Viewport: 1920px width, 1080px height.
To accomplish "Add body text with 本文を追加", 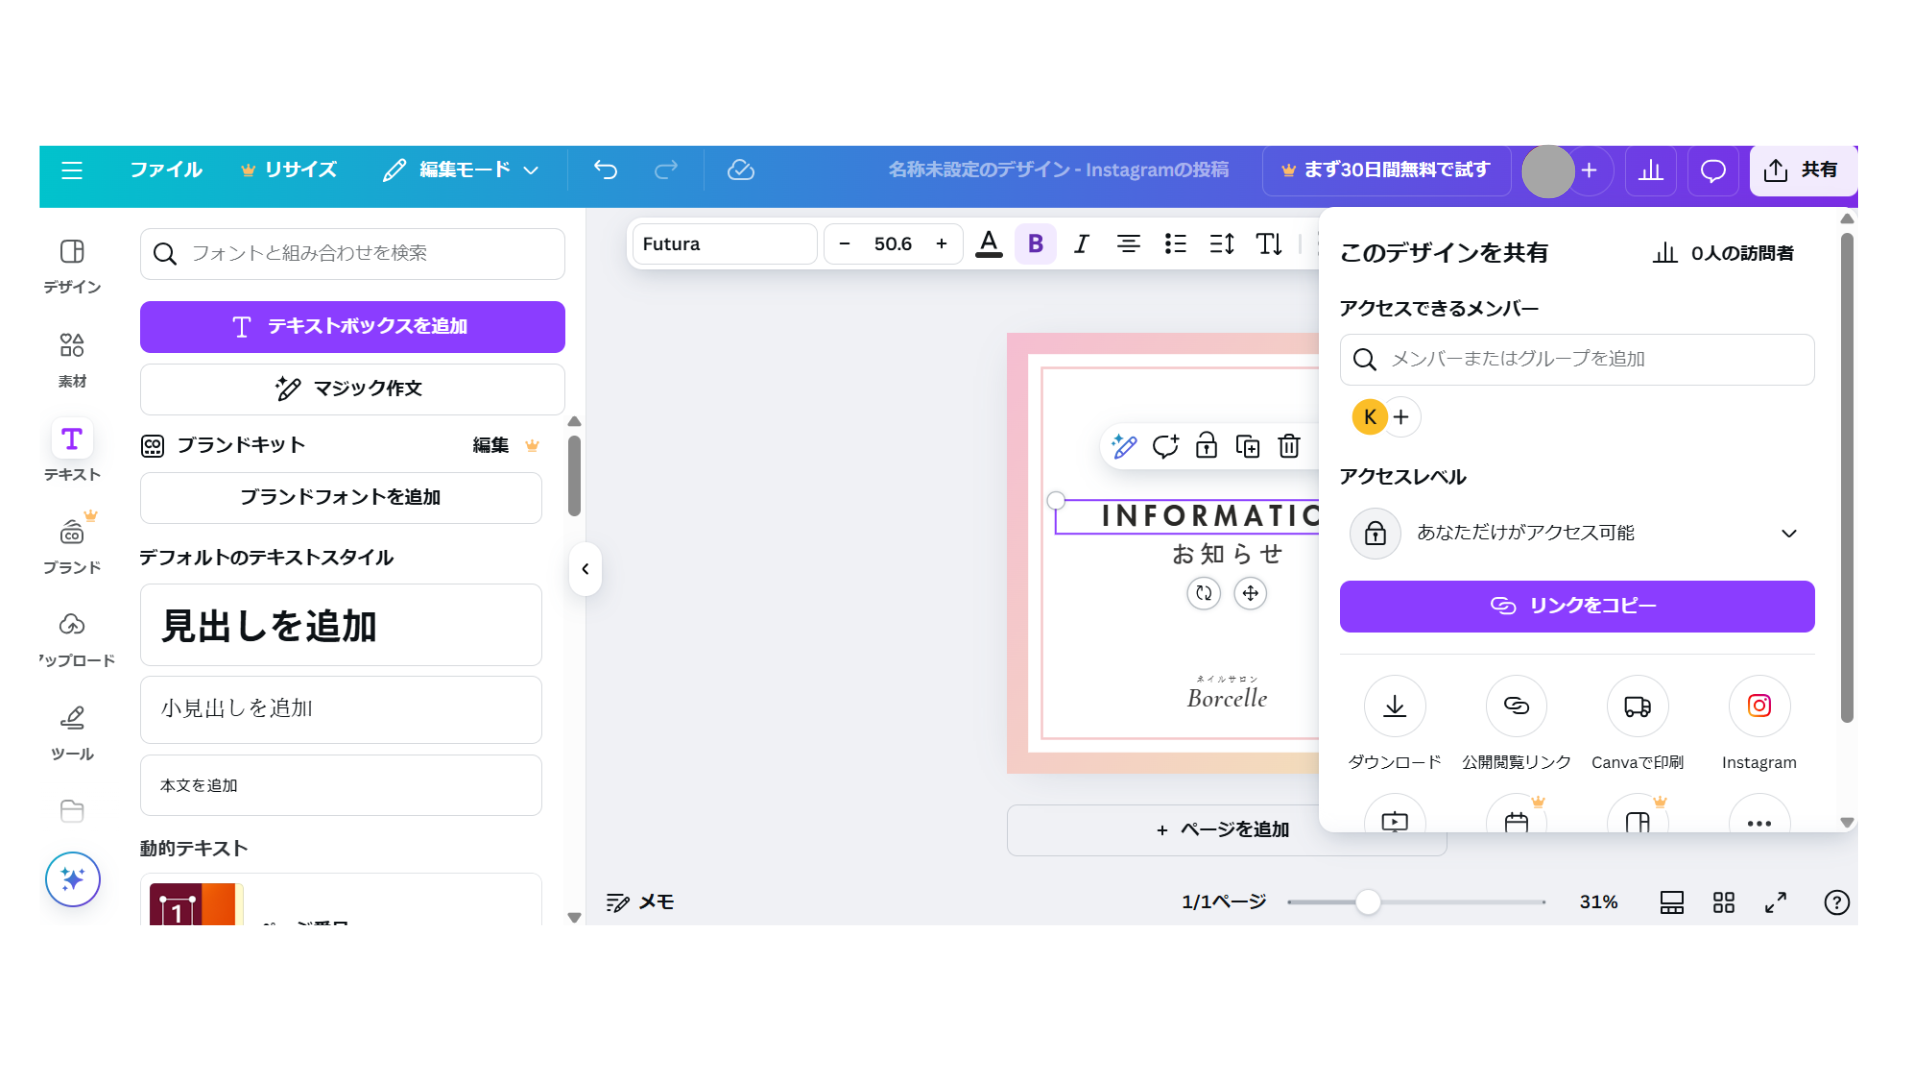I will point(341,786).
